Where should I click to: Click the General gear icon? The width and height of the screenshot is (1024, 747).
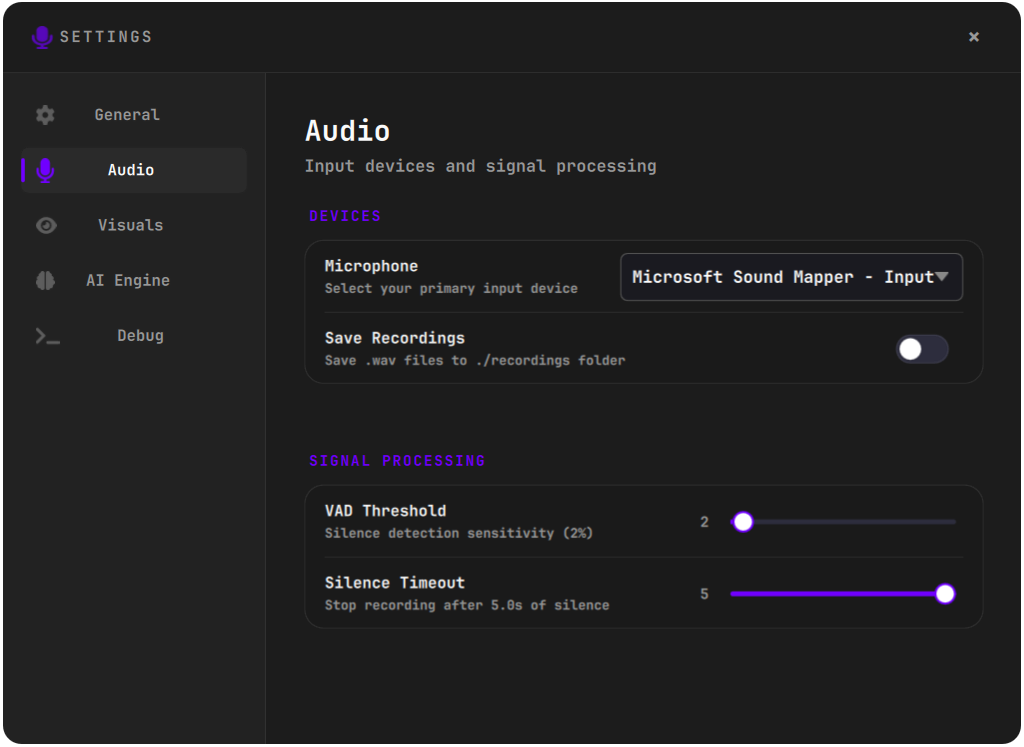pyautogui.click(x=45, y=115)
